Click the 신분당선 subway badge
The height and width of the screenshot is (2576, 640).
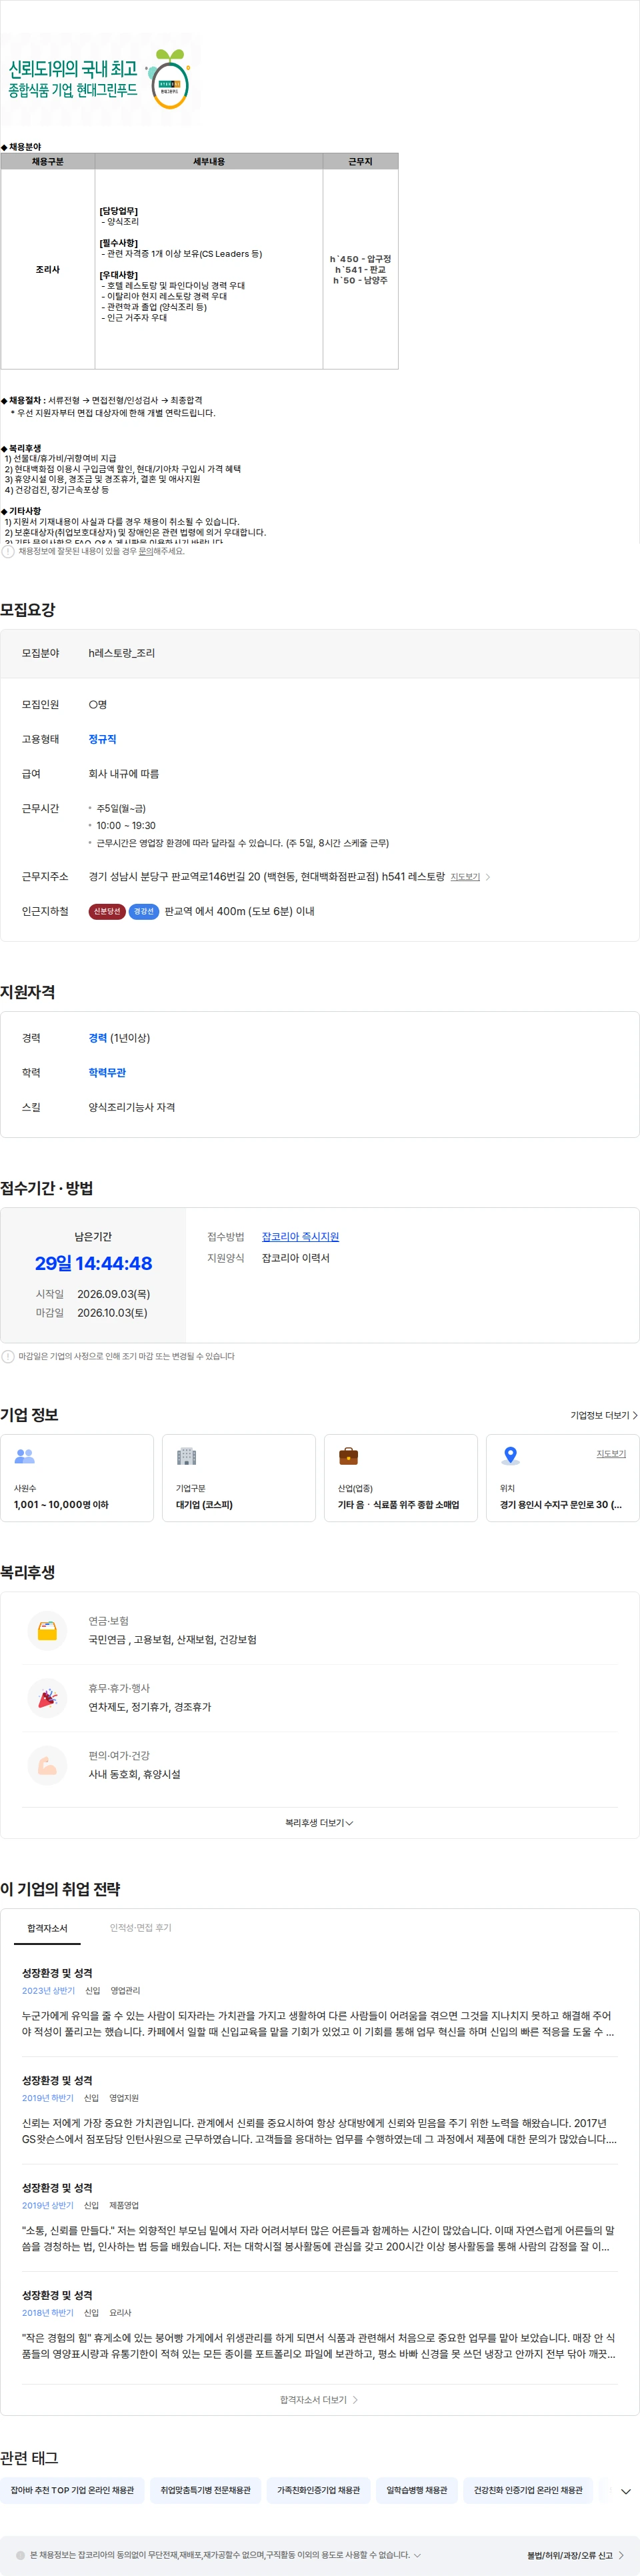107,911
